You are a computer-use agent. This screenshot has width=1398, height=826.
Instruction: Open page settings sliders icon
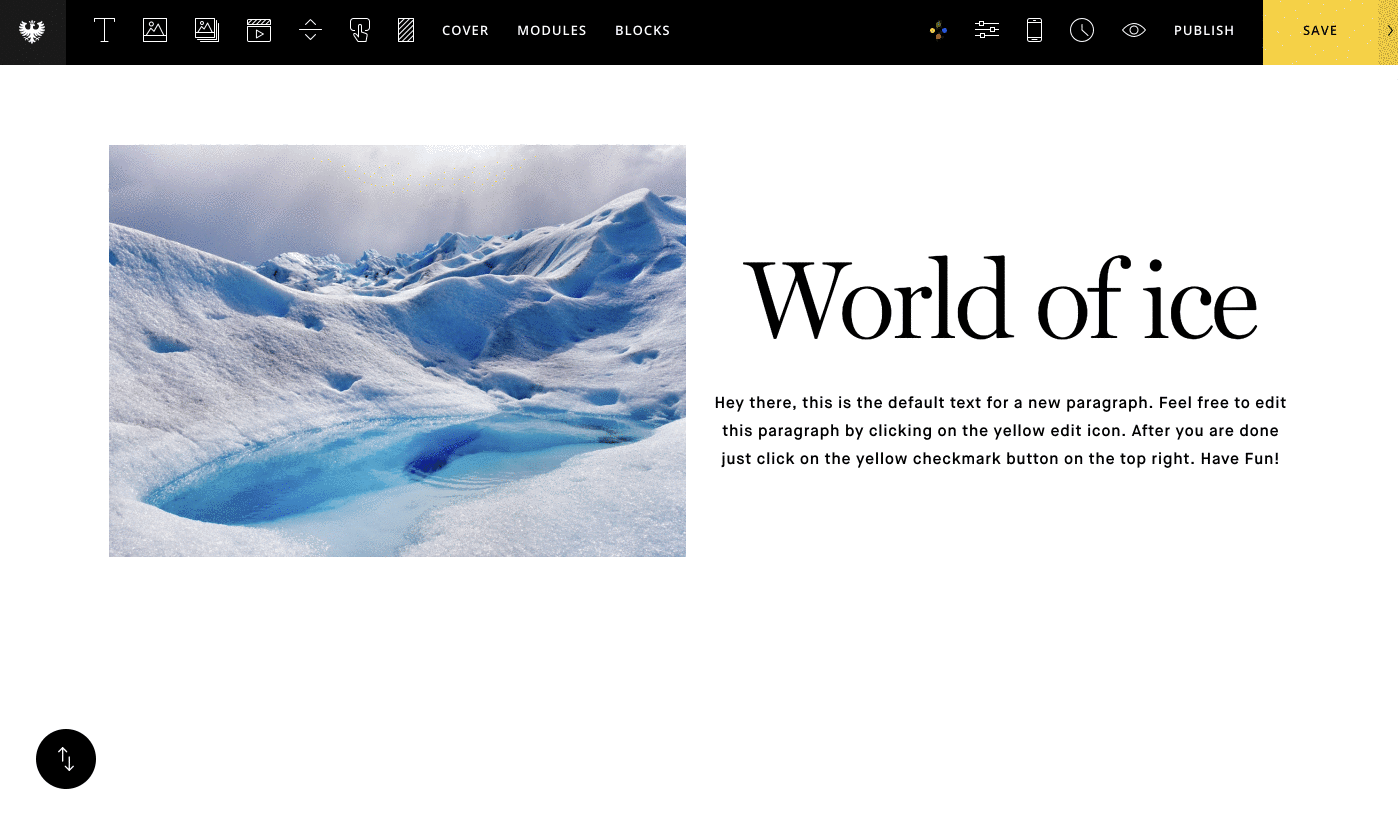click(987, 31)
